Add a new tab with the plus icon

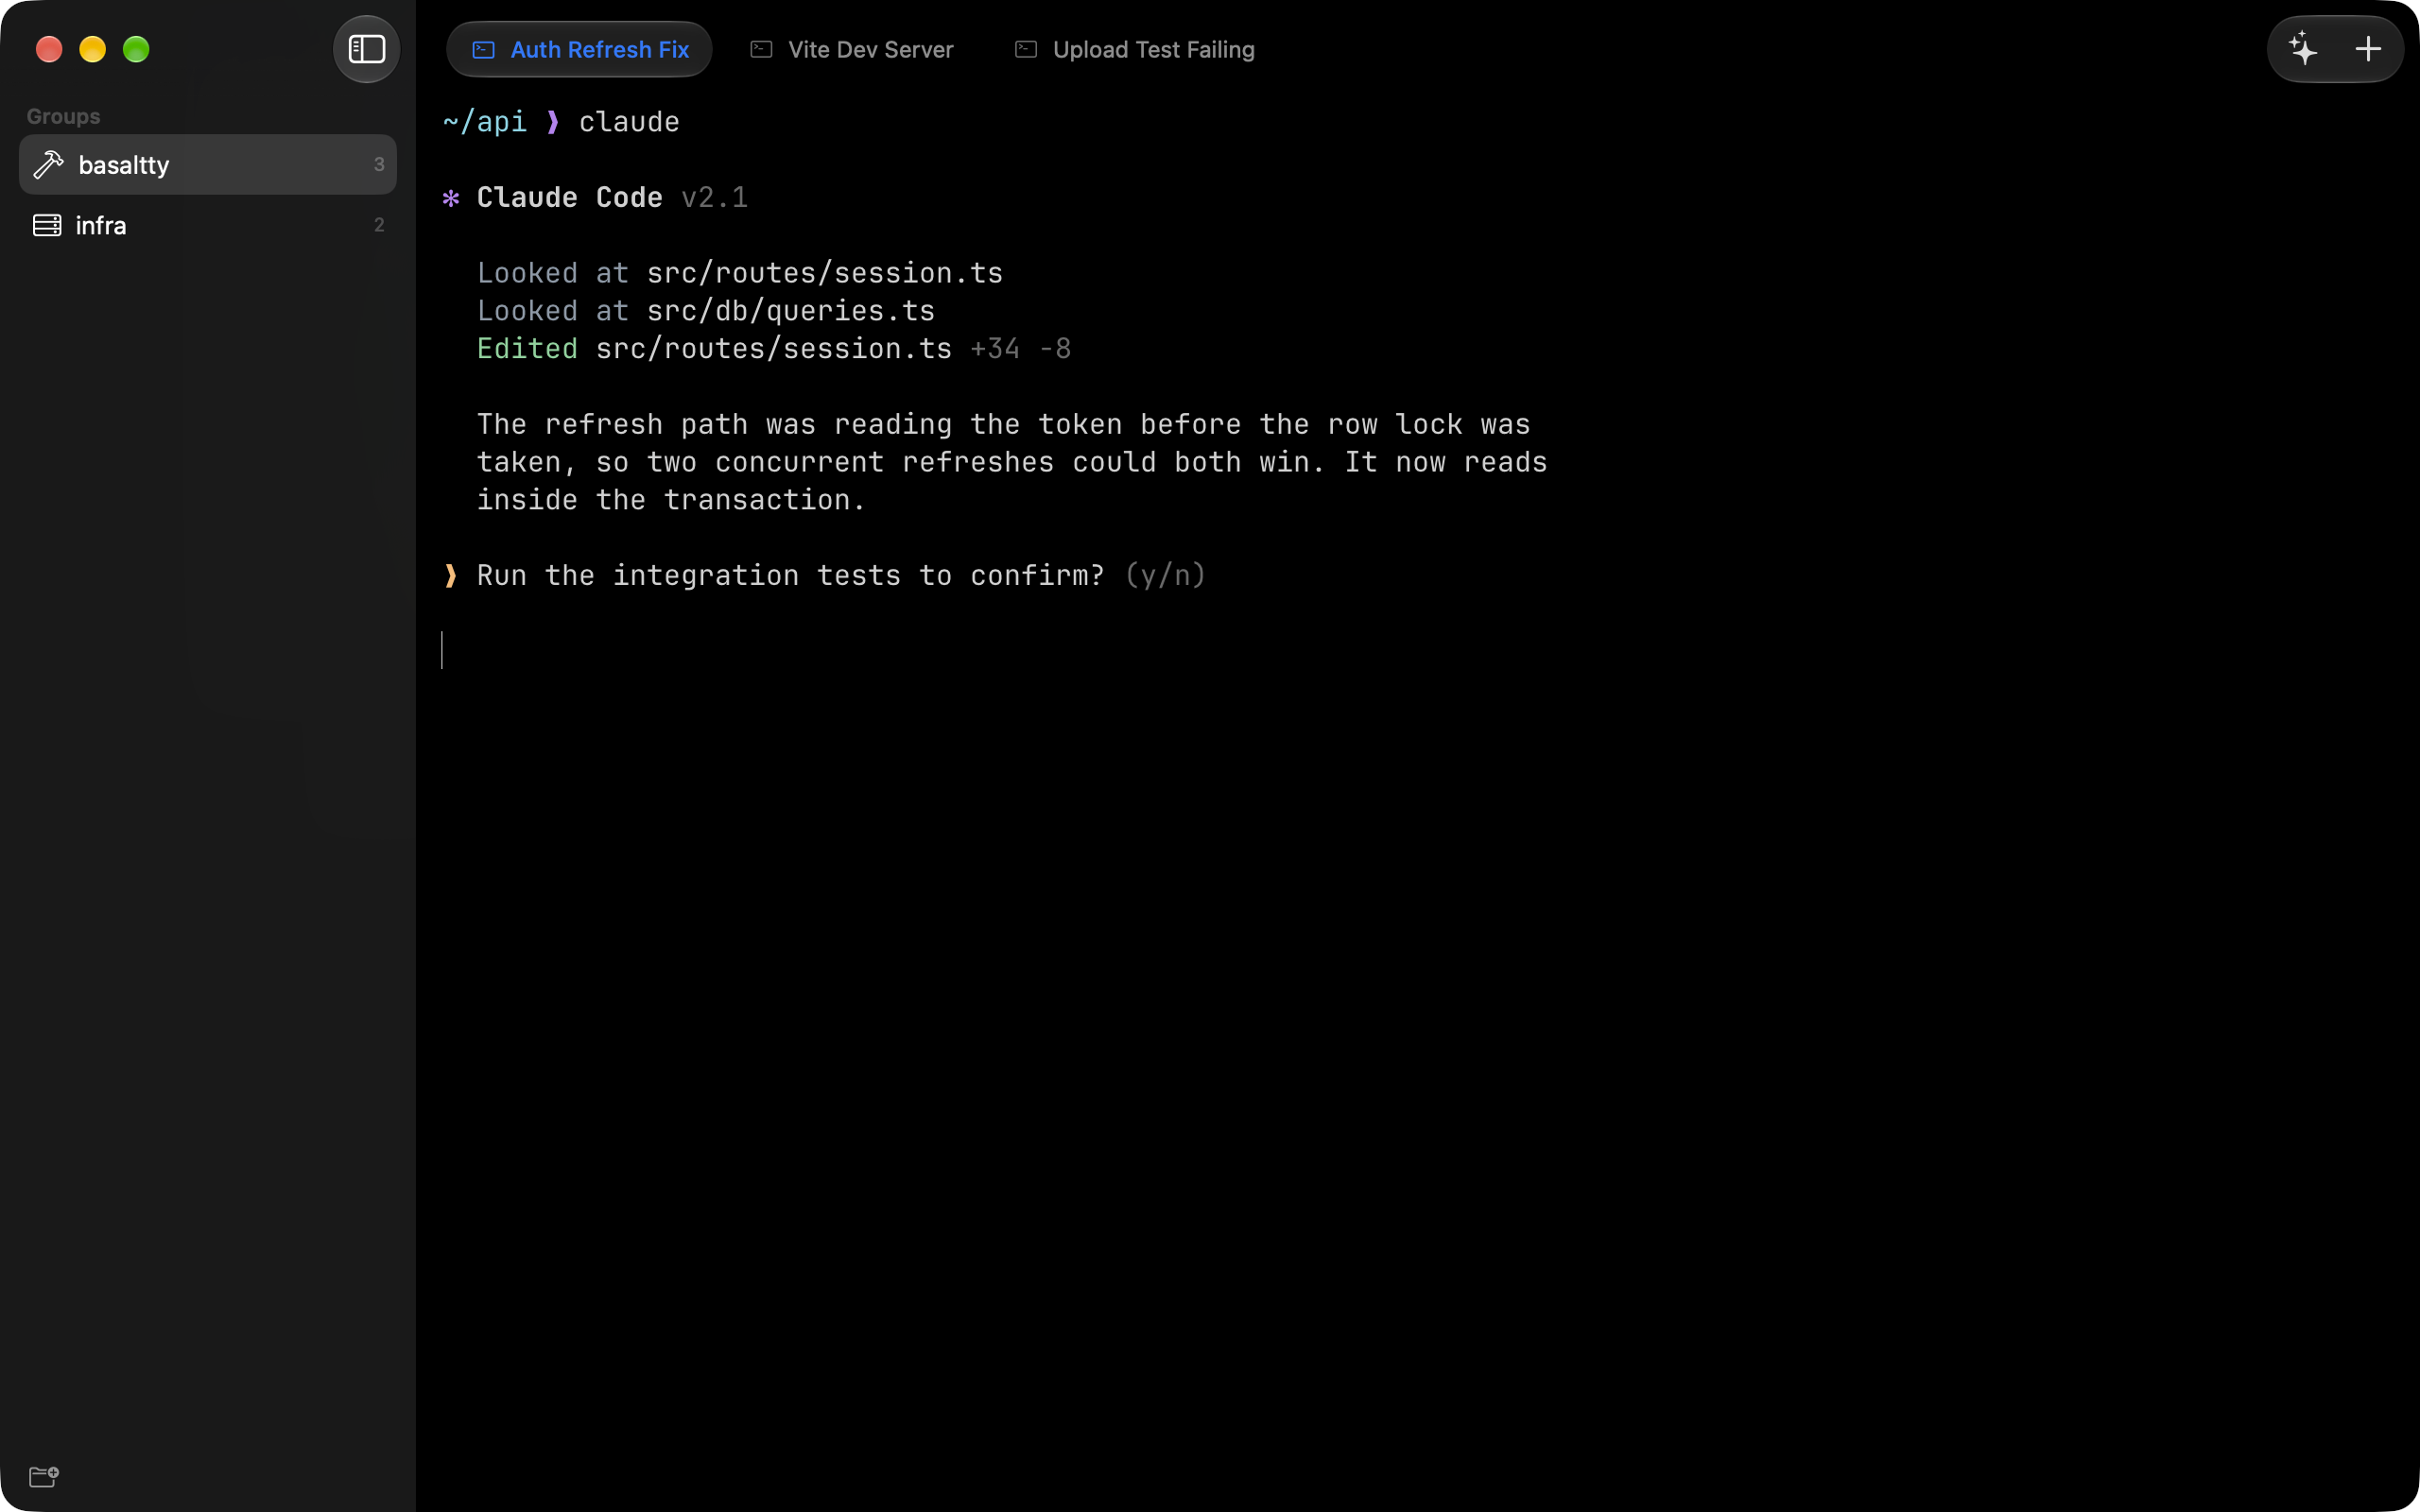2368,49
